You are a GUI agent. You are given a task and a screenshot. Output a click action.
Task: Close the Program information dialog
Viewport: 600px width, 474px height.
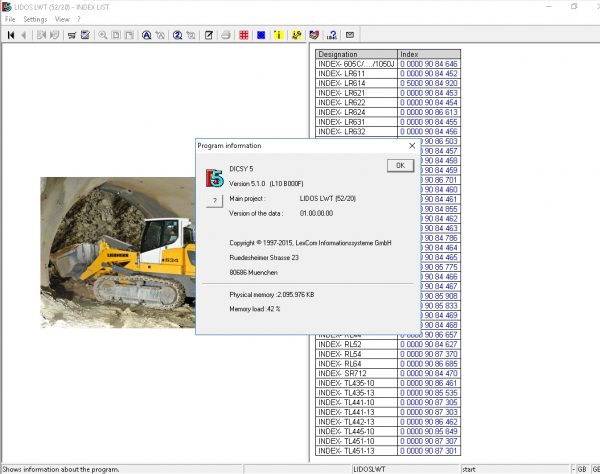tap(412, 146)
